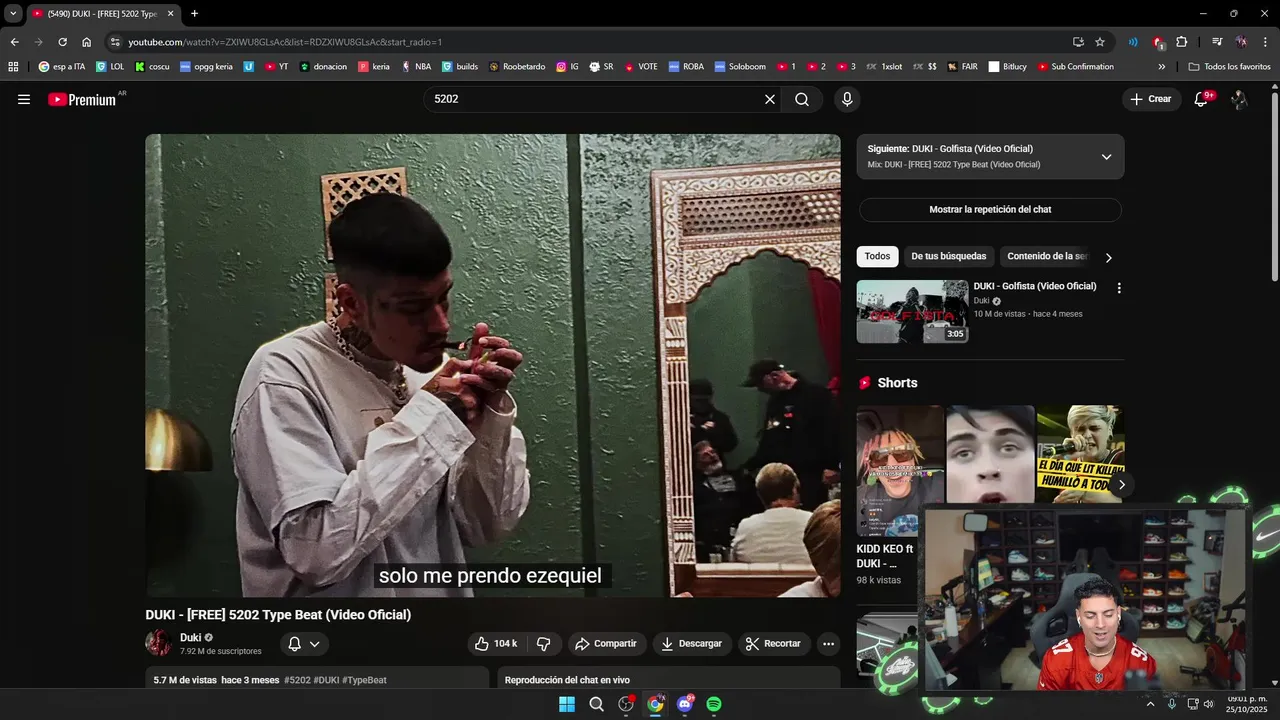This screenshot has width=1280, height=720.
Task: Open the subscription notification bell dropdown
Action: (304, 644)
